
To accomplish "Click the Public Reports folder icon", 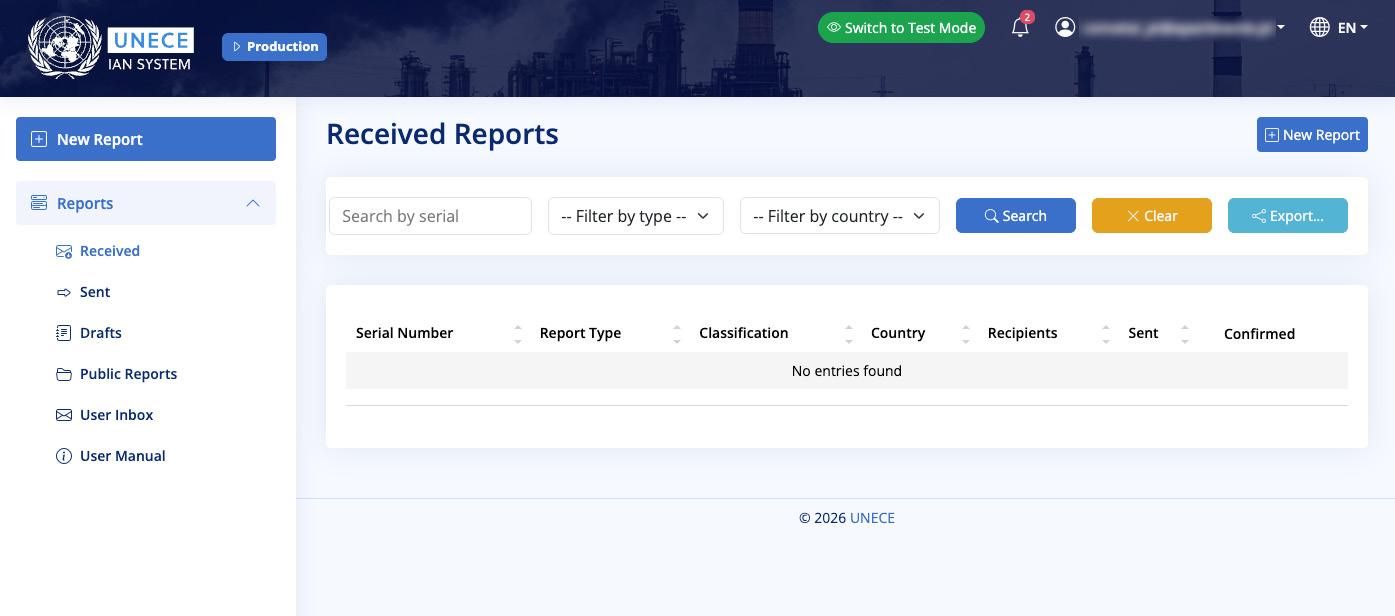I will [64, 374].
